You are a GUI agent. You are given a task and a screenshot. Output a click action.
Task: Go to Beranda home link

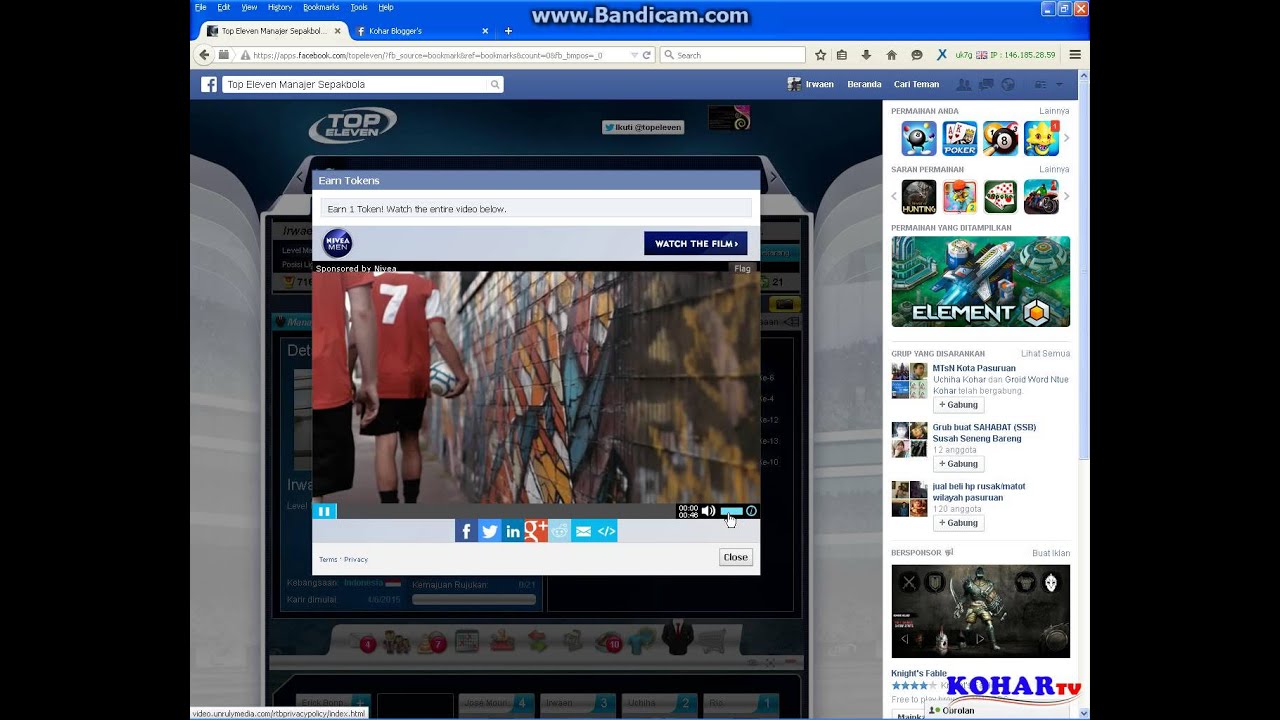pyautogui.click(x=864, y=85)
